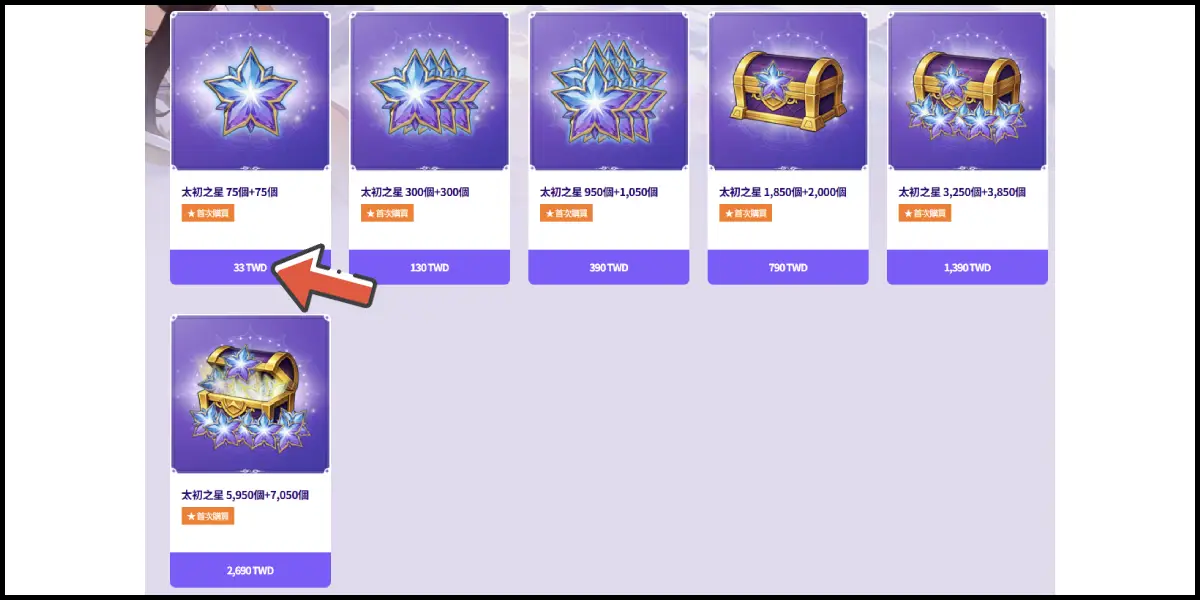Viewport: 1200px width, 600px height.
Task: Buy the 1,390 TWD pack
Action: 967,267
